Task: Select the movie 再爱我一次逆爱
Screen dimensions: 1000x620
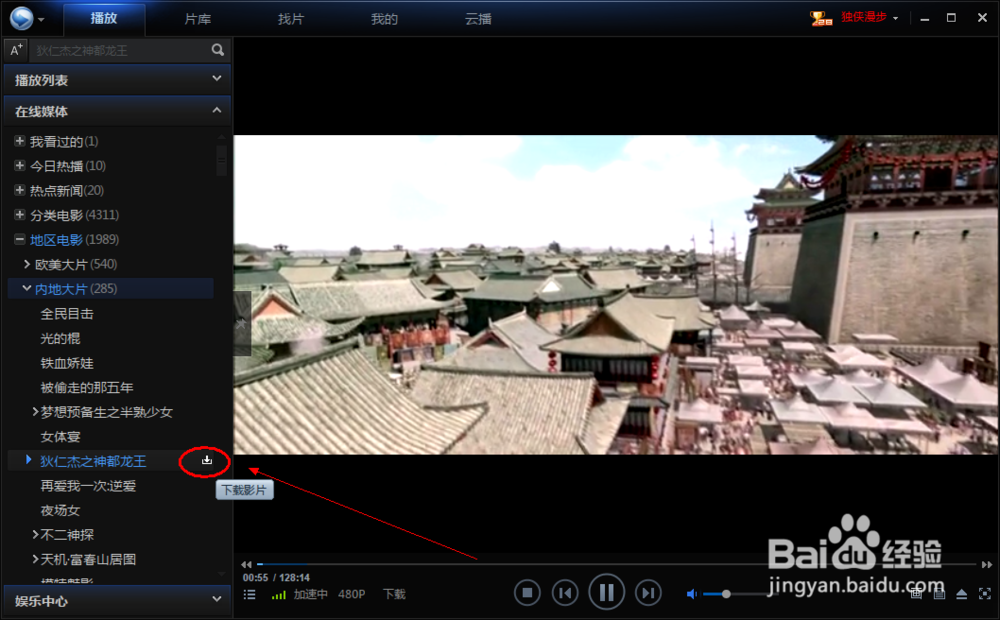Action: [x=88, y=485]
